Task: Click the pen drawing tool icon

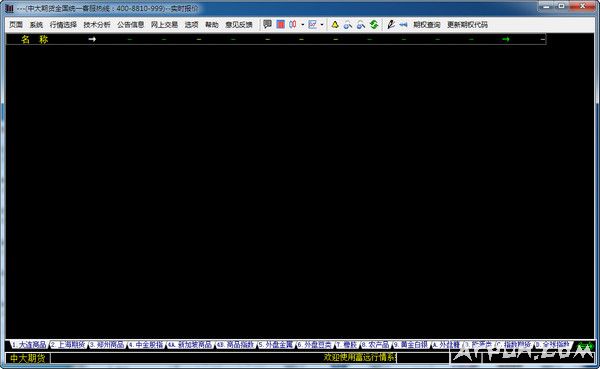Action: (x=391, y=24)
